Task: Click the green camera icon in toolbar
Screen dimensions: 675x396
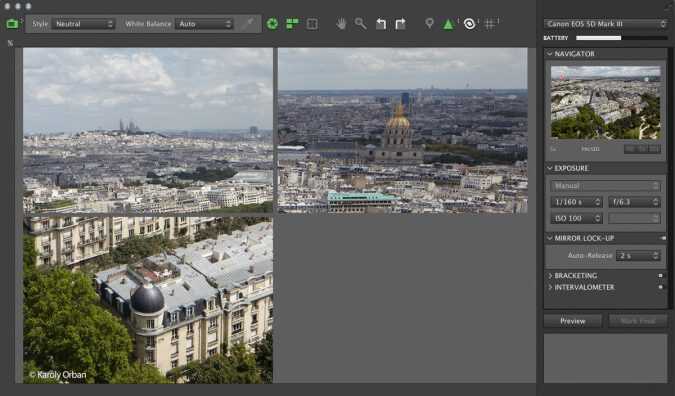Action: pos(12,24)
